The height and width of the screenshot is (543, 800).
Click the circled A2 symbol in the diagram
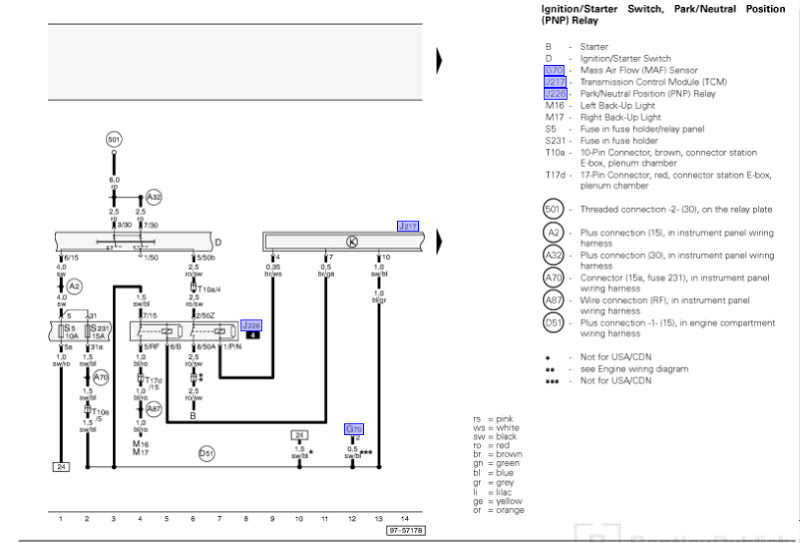(x=74, y=286)
